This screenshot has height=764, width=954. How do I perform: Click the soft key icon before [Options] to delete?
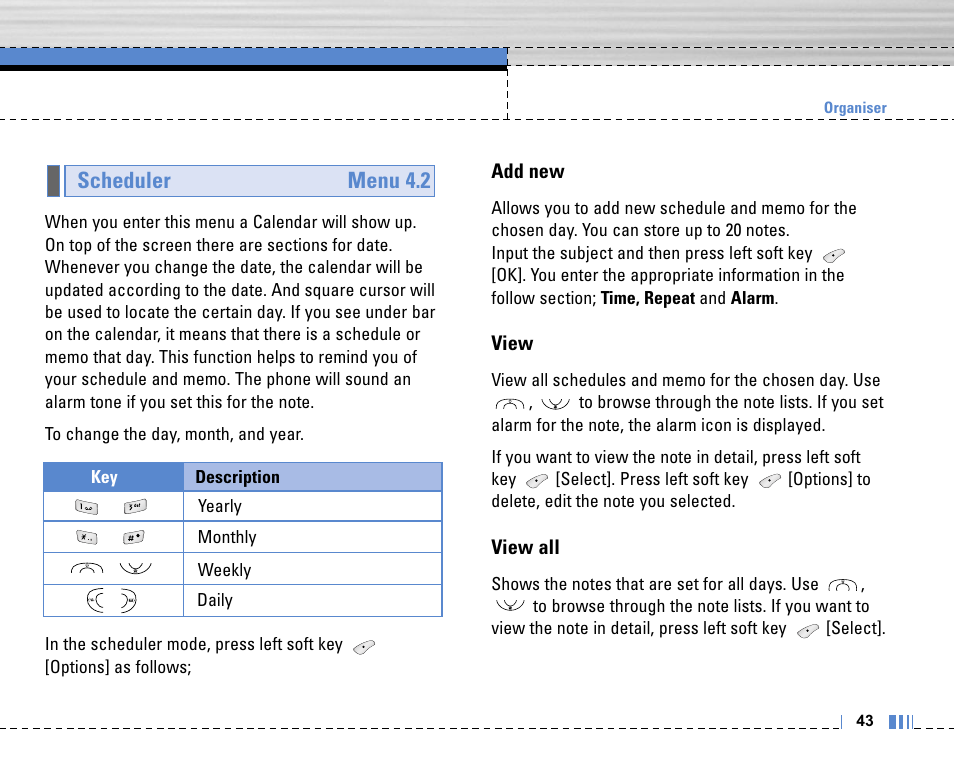pos(770,481)
